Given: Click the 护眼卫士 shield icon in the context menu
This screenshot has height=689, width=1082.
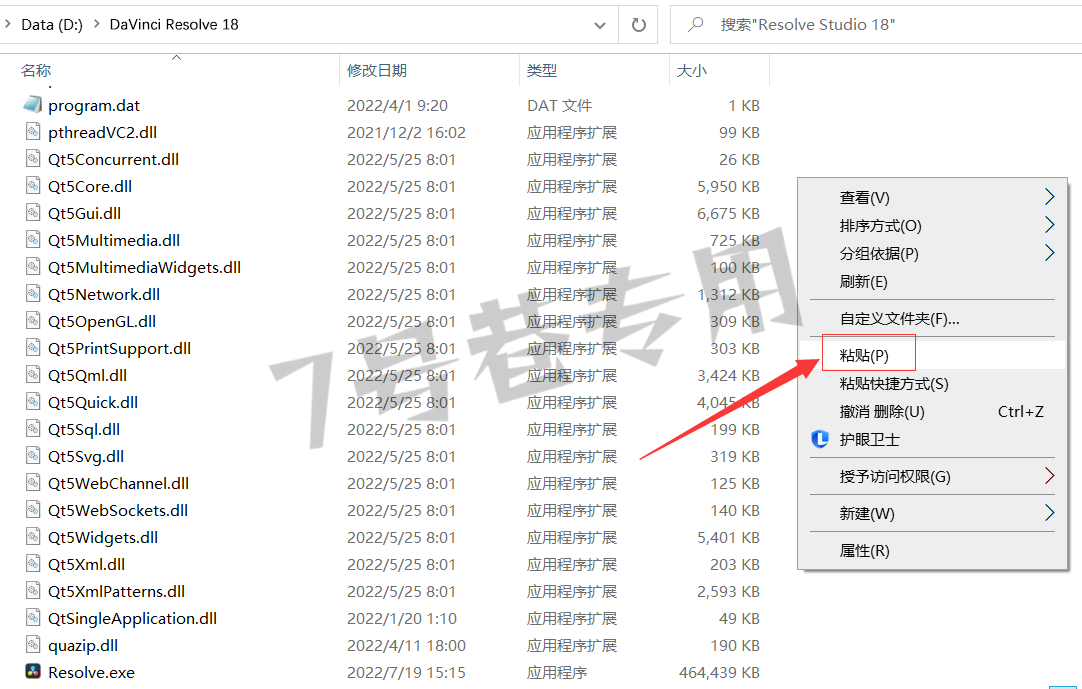Looking at the screenshot, I should (820, 439).
